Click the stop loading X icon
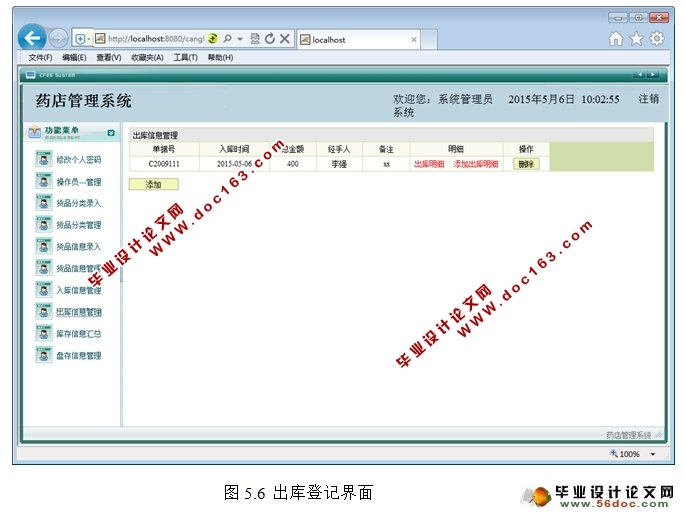The width and height of the screenshot is (684, 514). click(285, 39)
